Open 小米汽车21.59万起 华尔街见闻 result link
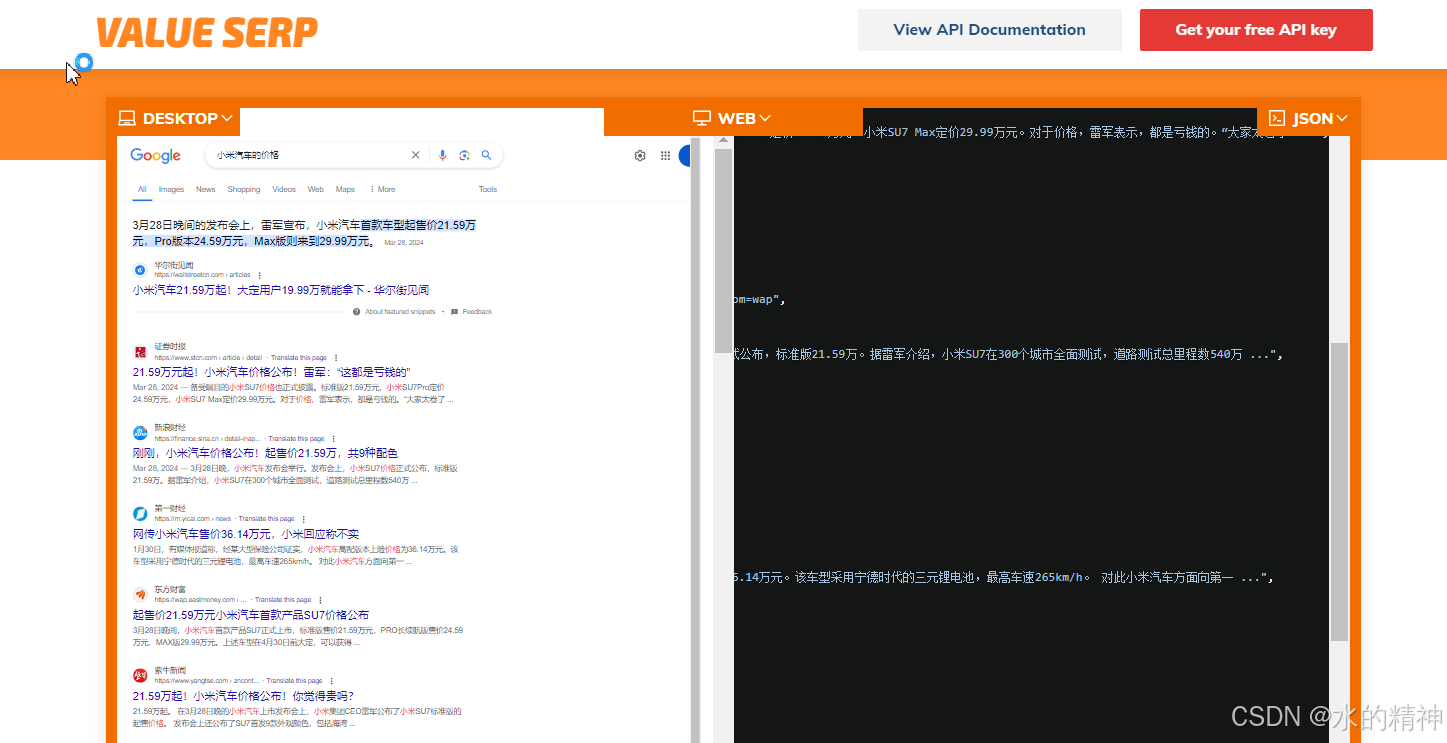 click(x=281, y=290)
